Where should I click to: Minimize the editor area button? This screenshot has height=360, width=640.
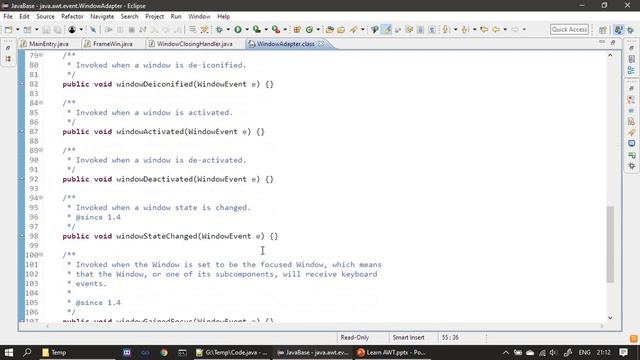tap(602, 42)
